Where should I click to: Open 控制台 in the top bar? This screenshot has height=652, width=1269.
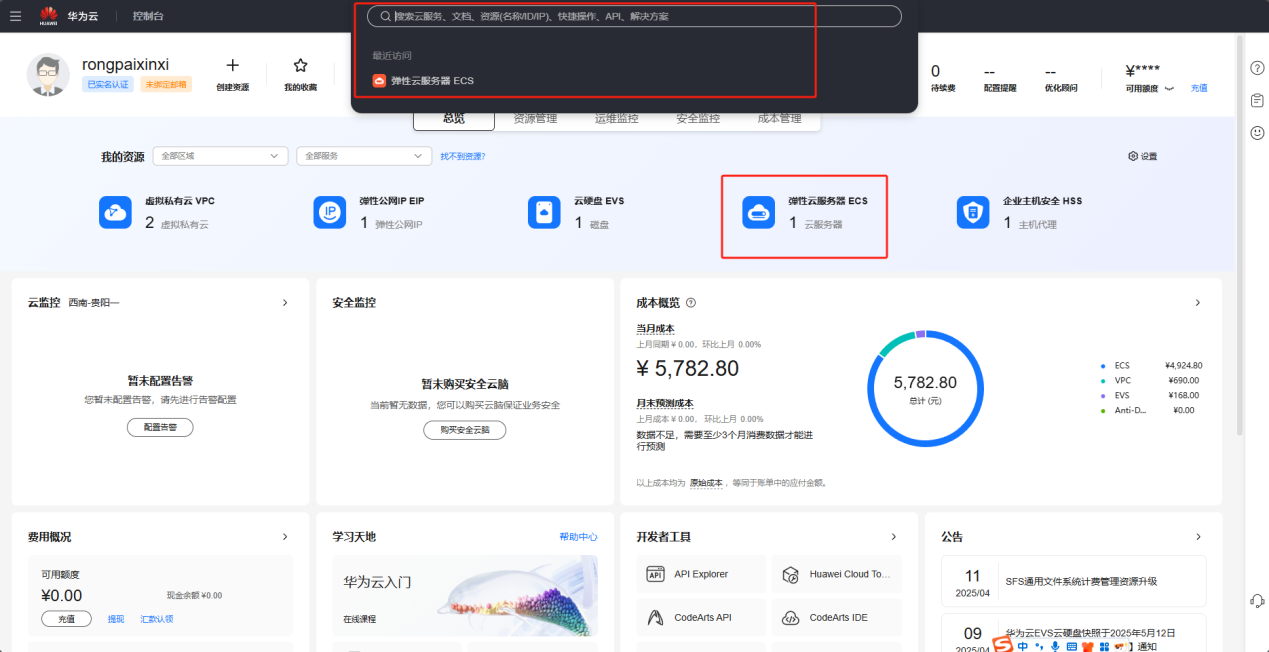[148, 16]
